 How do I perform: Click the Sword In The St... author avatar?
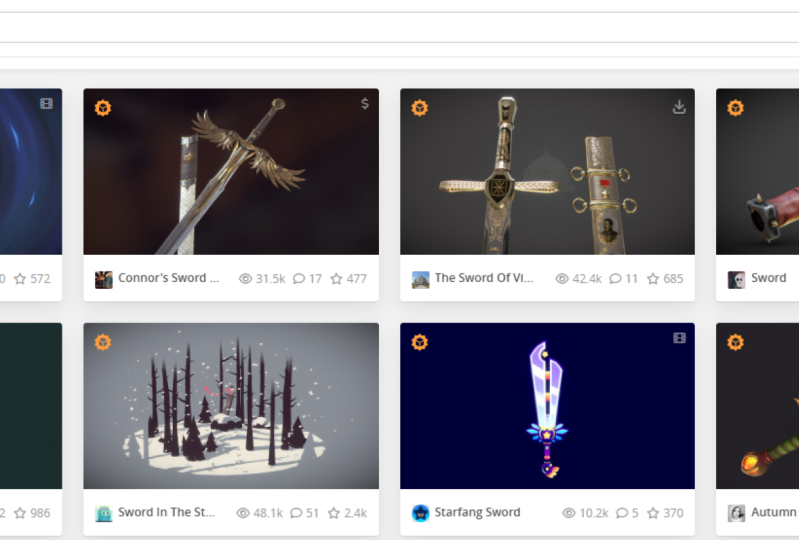pos(104,514)
